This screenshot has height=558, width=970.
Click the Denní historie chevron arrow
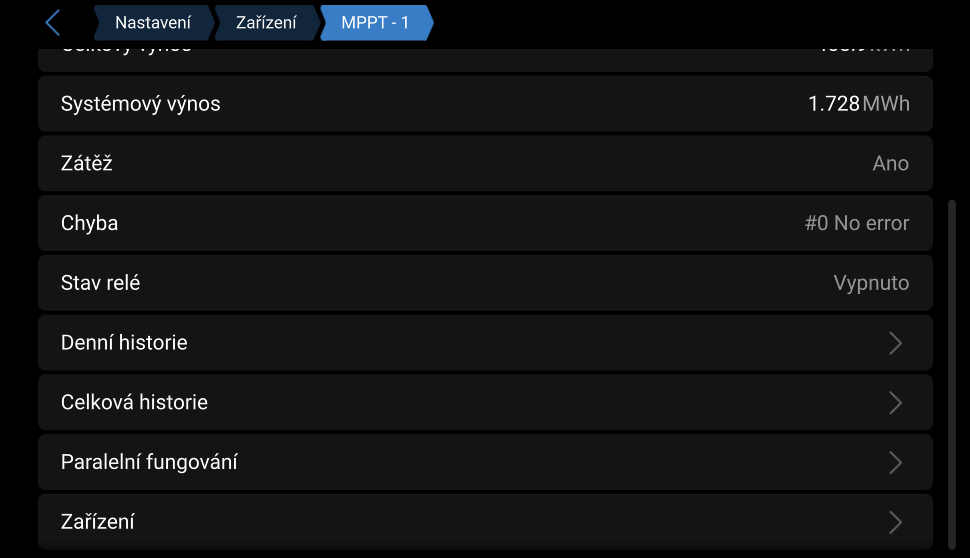(x=895, y=343)
